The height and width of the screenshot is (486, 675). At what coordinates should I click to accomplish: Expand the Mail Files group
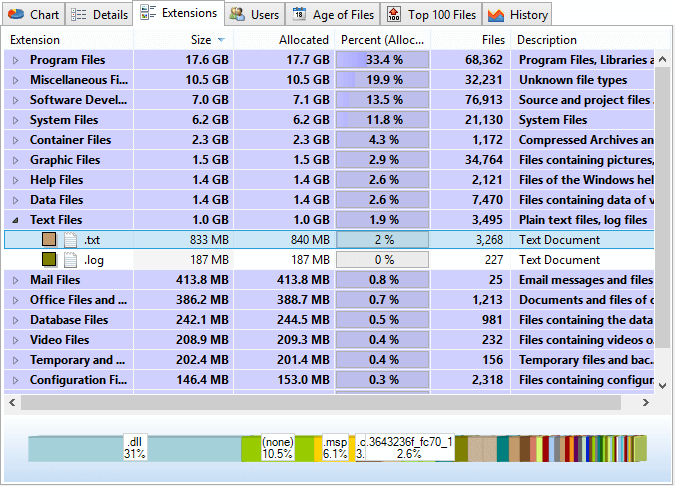point(15,280)
